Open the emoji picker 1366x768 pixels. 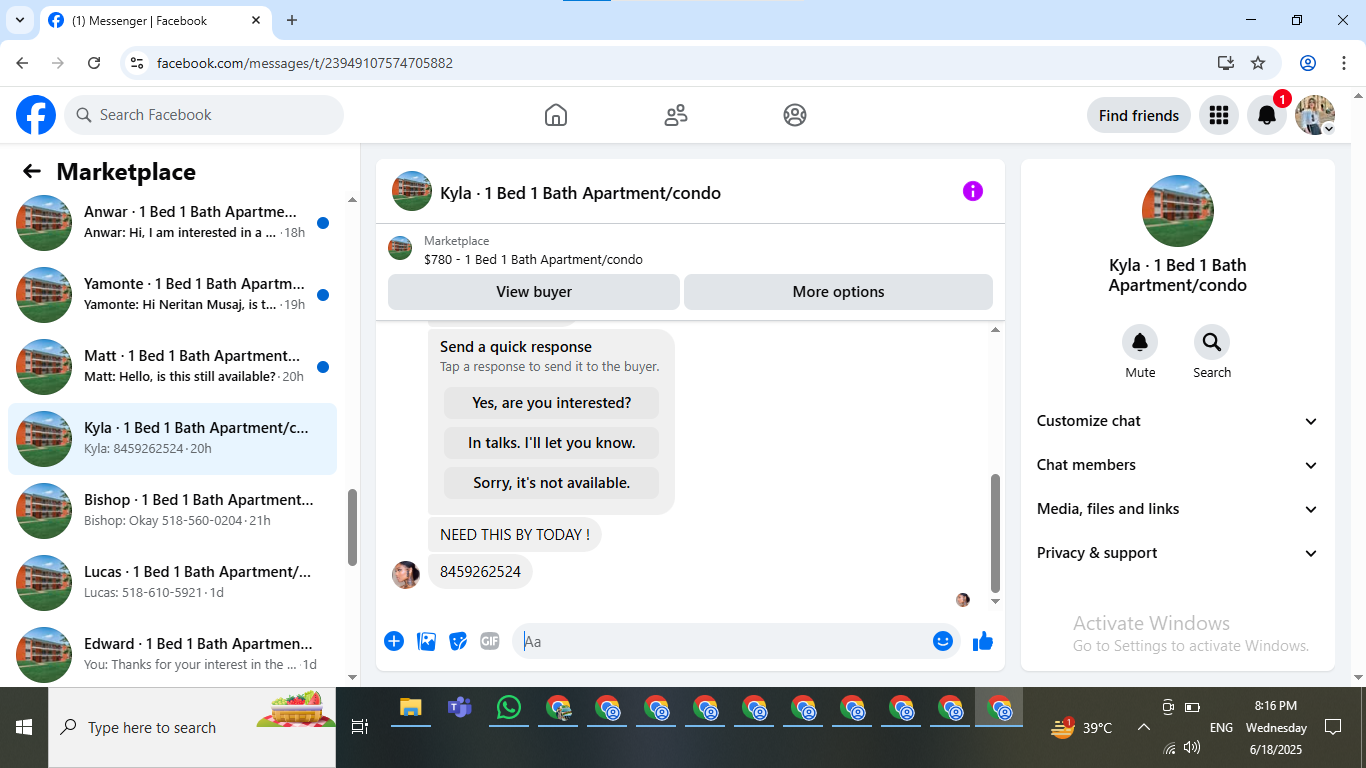(x=942, y=641)
